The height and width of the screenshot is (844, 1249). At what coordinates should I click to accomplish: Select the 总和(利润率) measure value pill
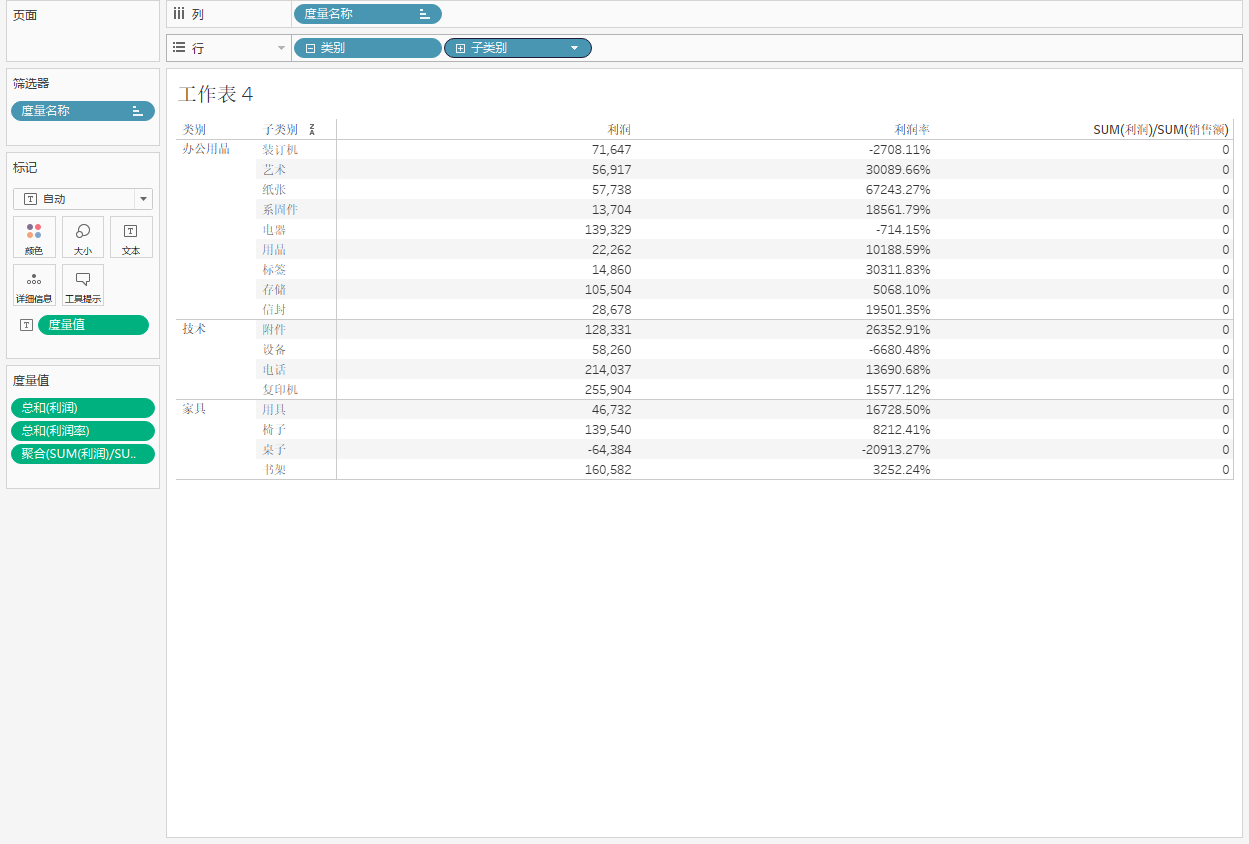(83, 431)
